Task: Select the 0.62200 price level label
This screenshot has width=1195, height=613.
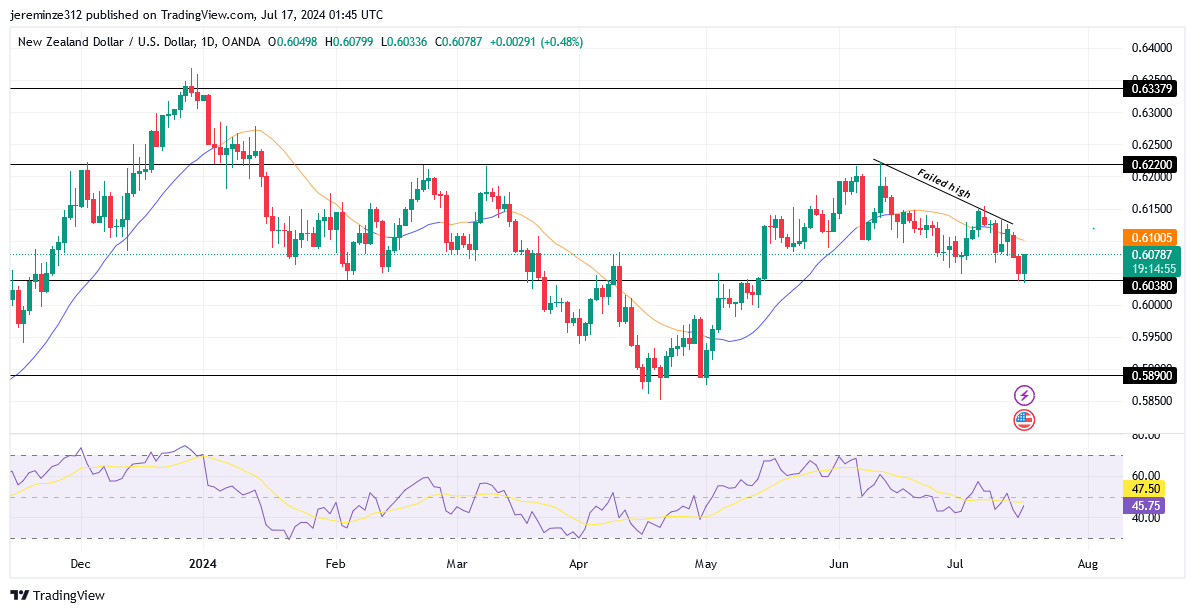Action: [1150, 165]
